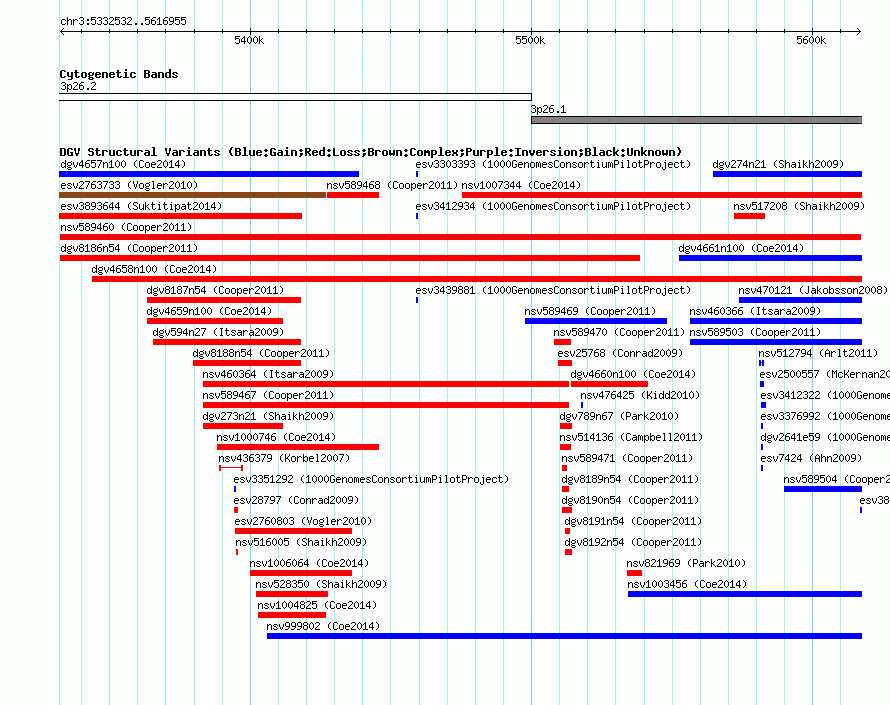Click the 5500k ruler tick label
The image size is (890, 705).
point(530,40)
